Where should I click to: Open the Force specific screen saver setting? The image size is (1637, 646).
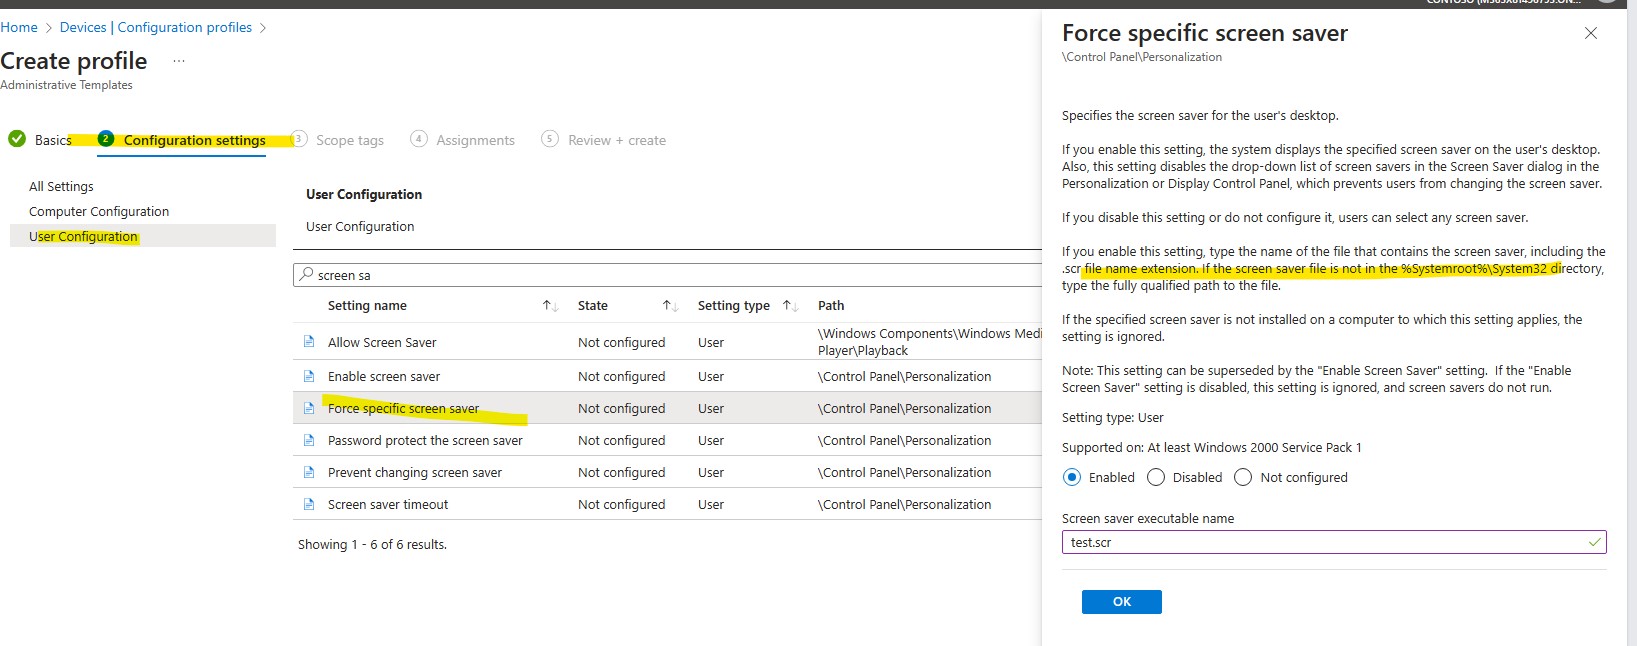pos(403,408)
